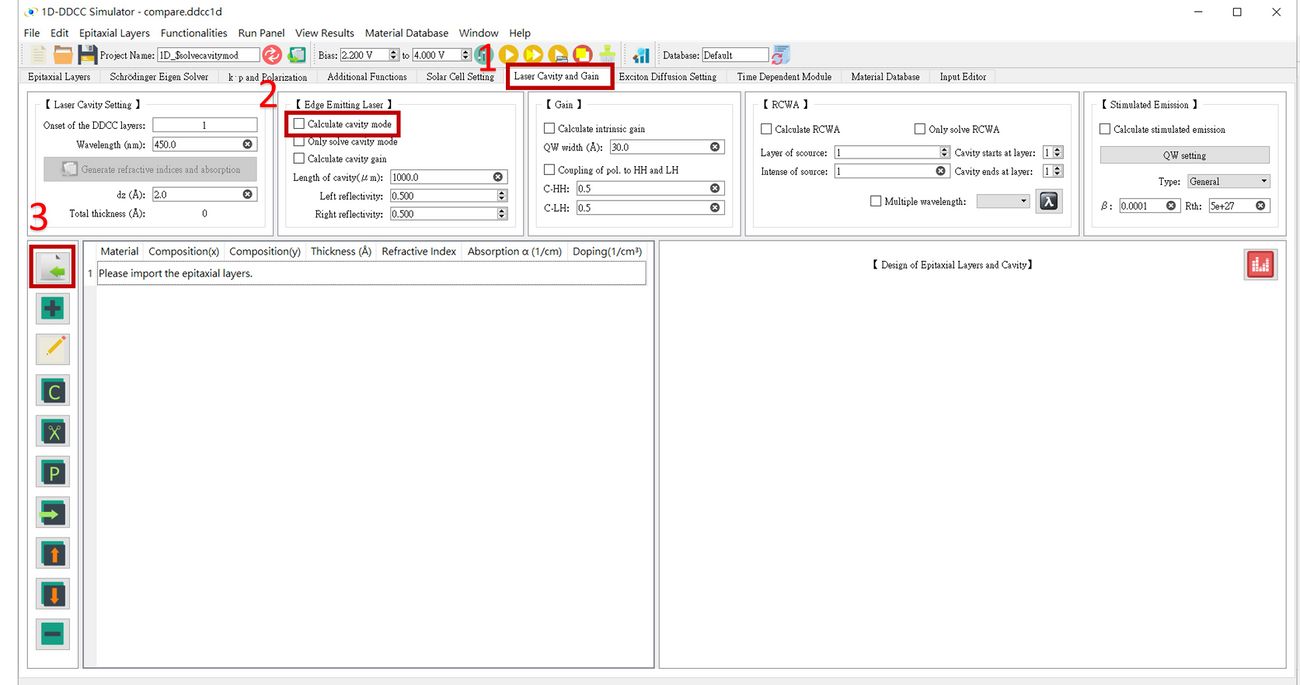Click the red chart icon in design panel
The height and width of the screenshot is (685, 1300).
(x=1260, y=265)
